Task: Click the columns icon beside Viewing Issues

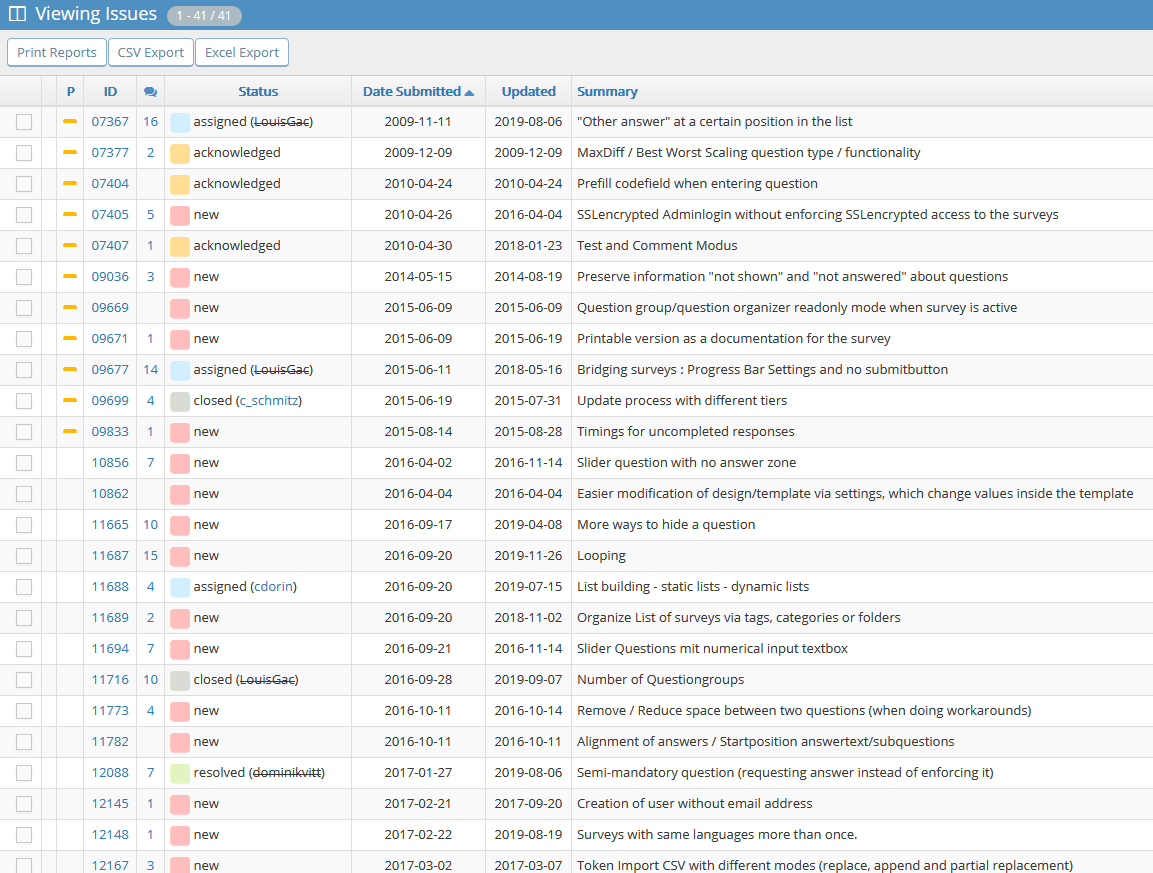Action: (x=17, y=14)
